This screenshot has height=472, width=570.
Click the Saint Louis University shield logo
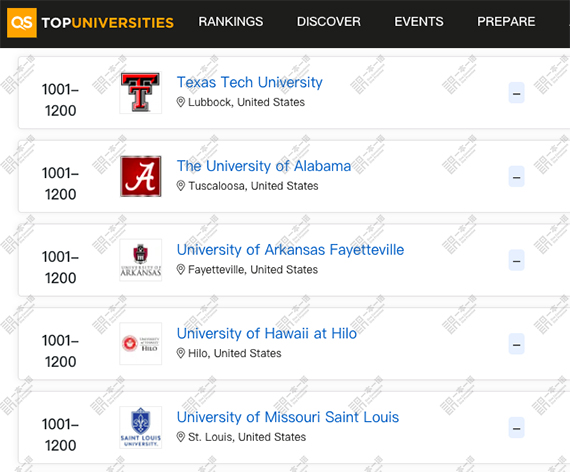click(141, 427)
